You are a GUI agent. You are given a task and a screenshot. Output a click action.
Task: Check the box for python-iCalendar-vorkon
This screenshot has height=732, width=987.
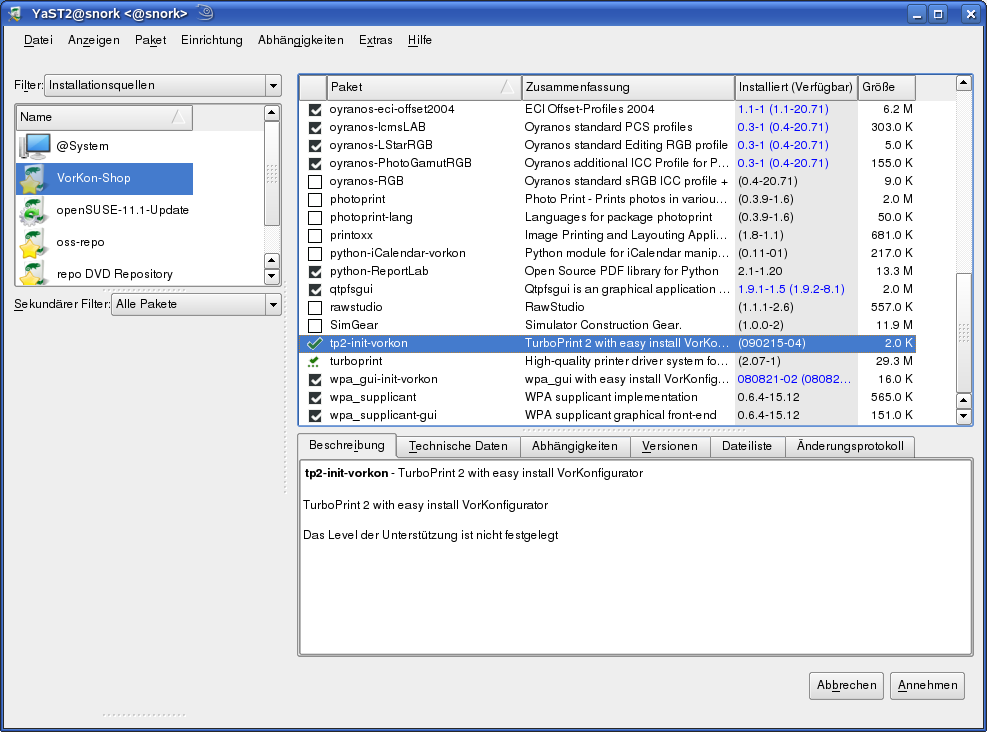315,254
